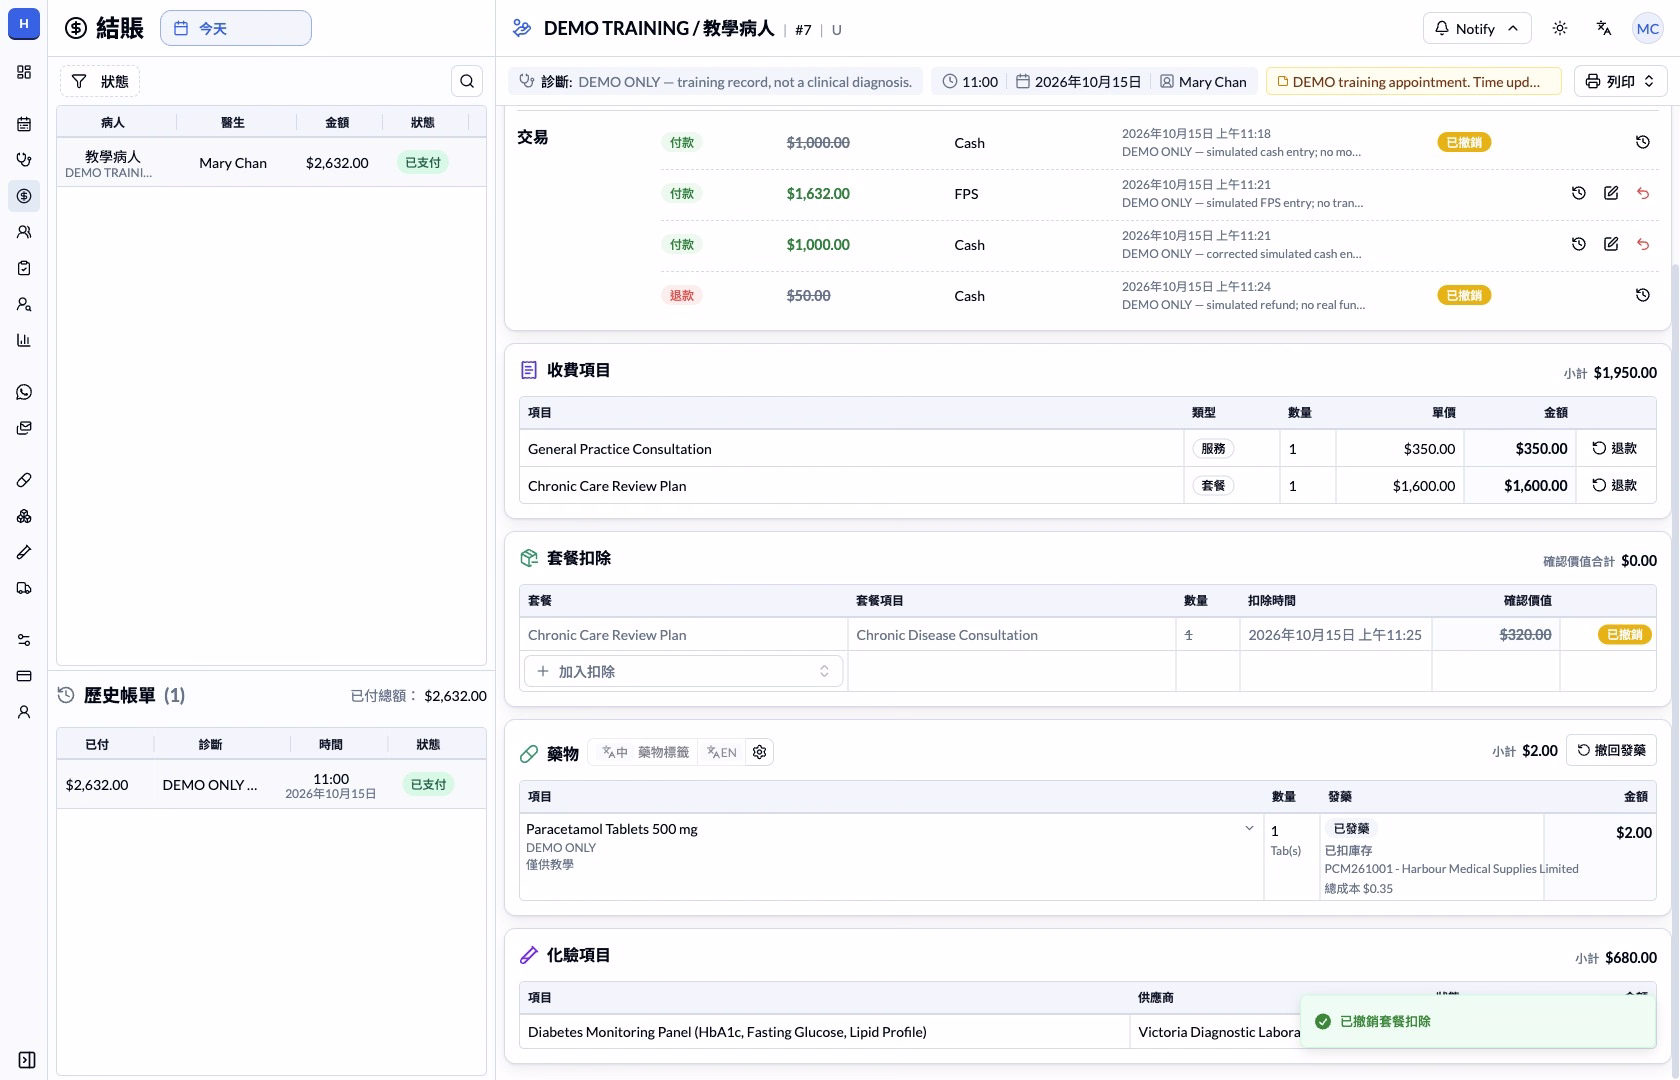This screenshot has width=1680, height=1080.
Task: Refund the Chronic Care Review Plan item
Action: tap(1615, 485)
